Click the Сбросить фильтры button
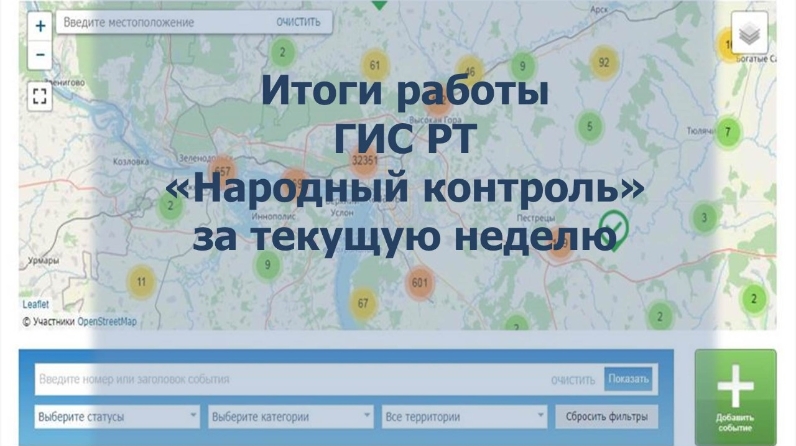796x446 pixels. point(606,417)
